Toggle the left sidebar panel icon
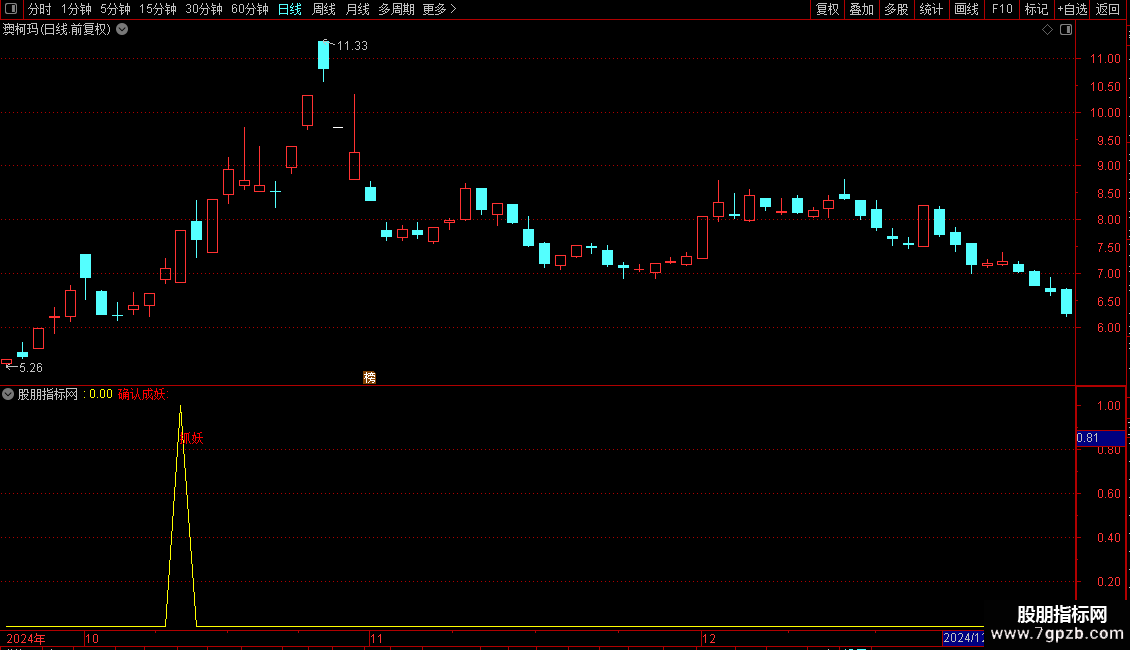The image size is (1130, 650). coord(11,9)
